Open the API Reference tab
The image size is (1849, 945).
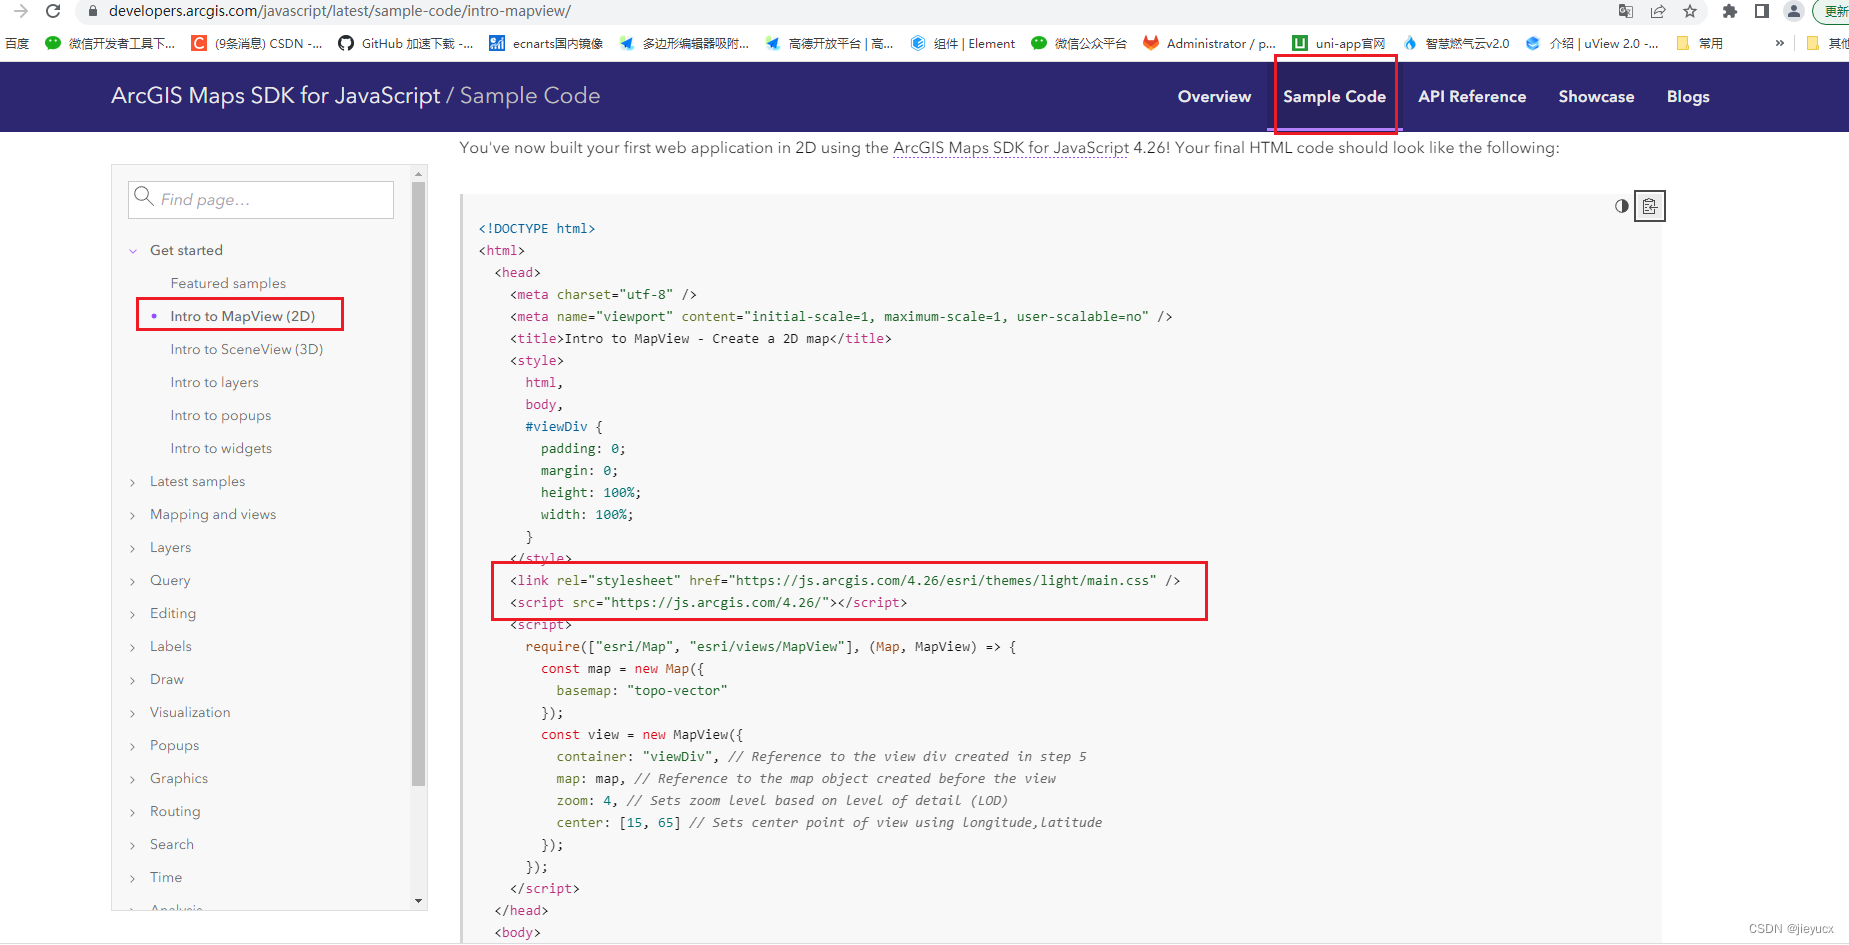(1472, 96)
